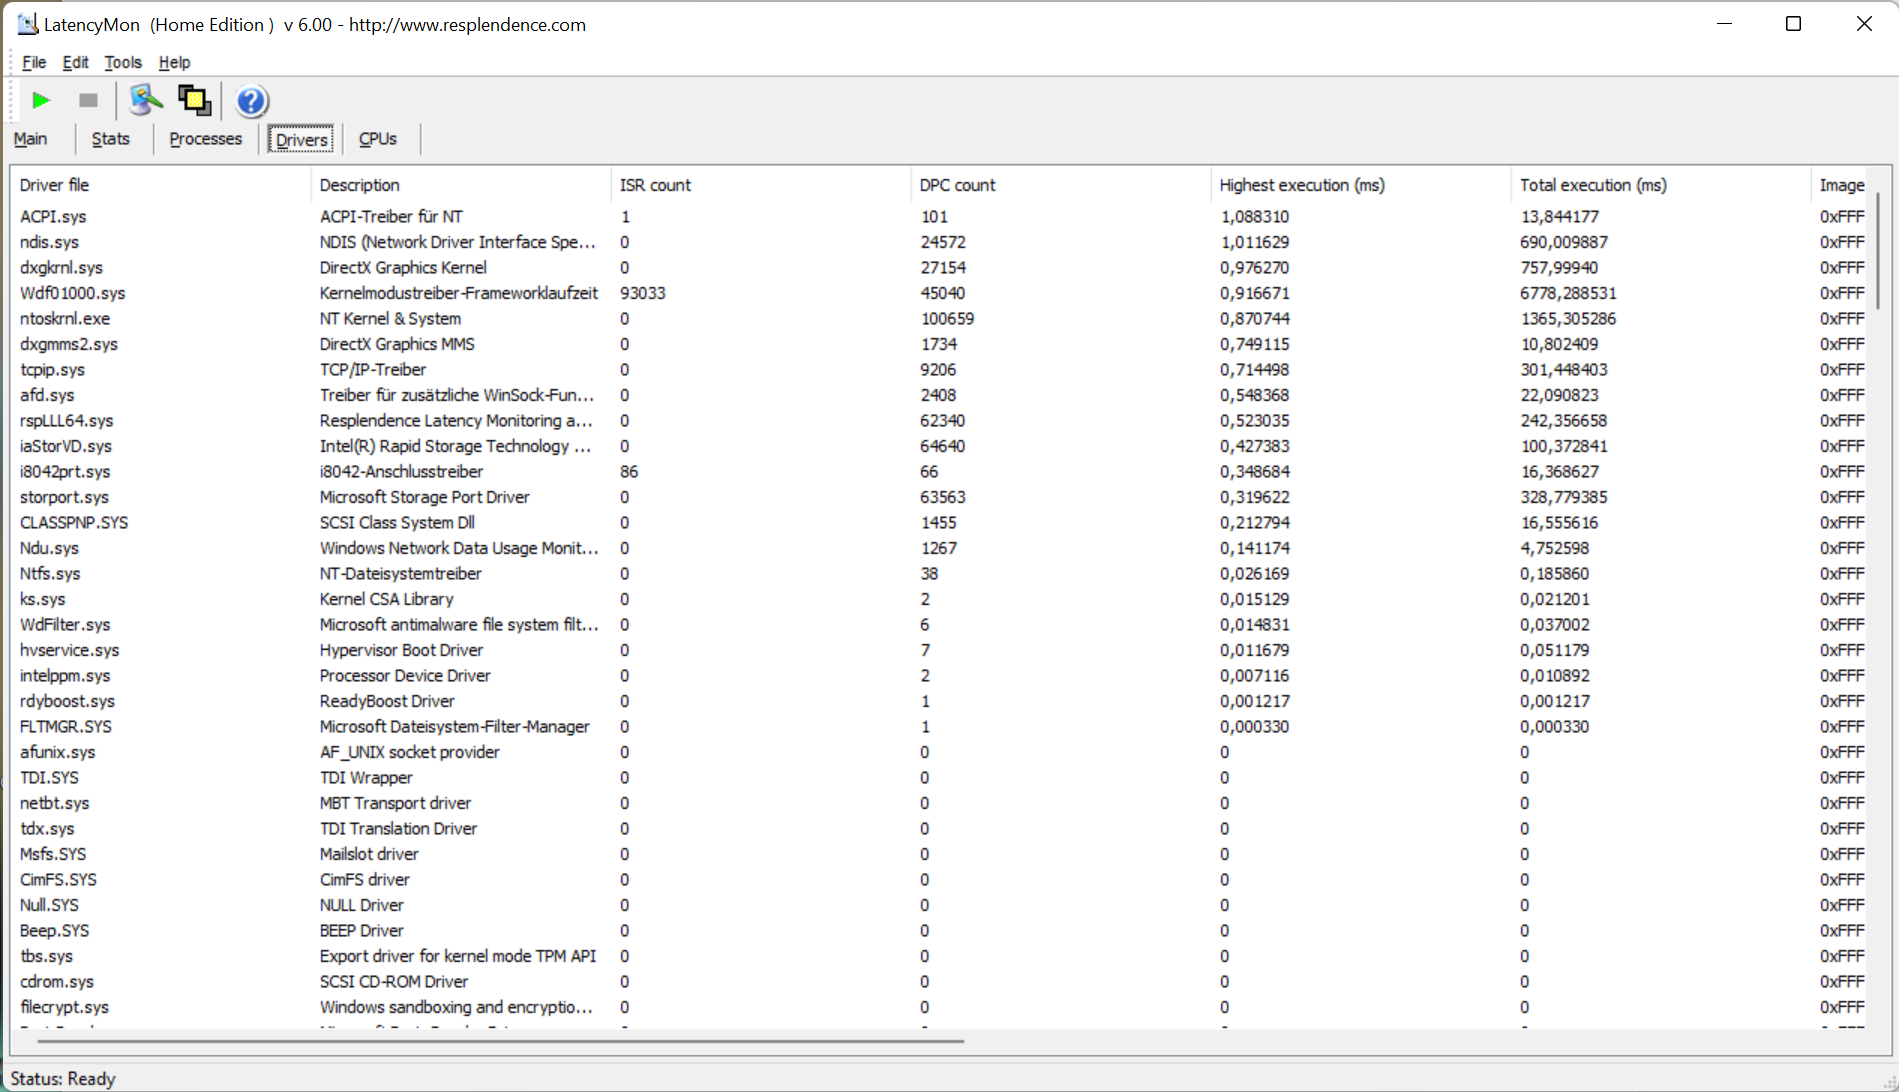Select the ntoskrnl.exe row
1899x1092 pixels.
[940, 318]
